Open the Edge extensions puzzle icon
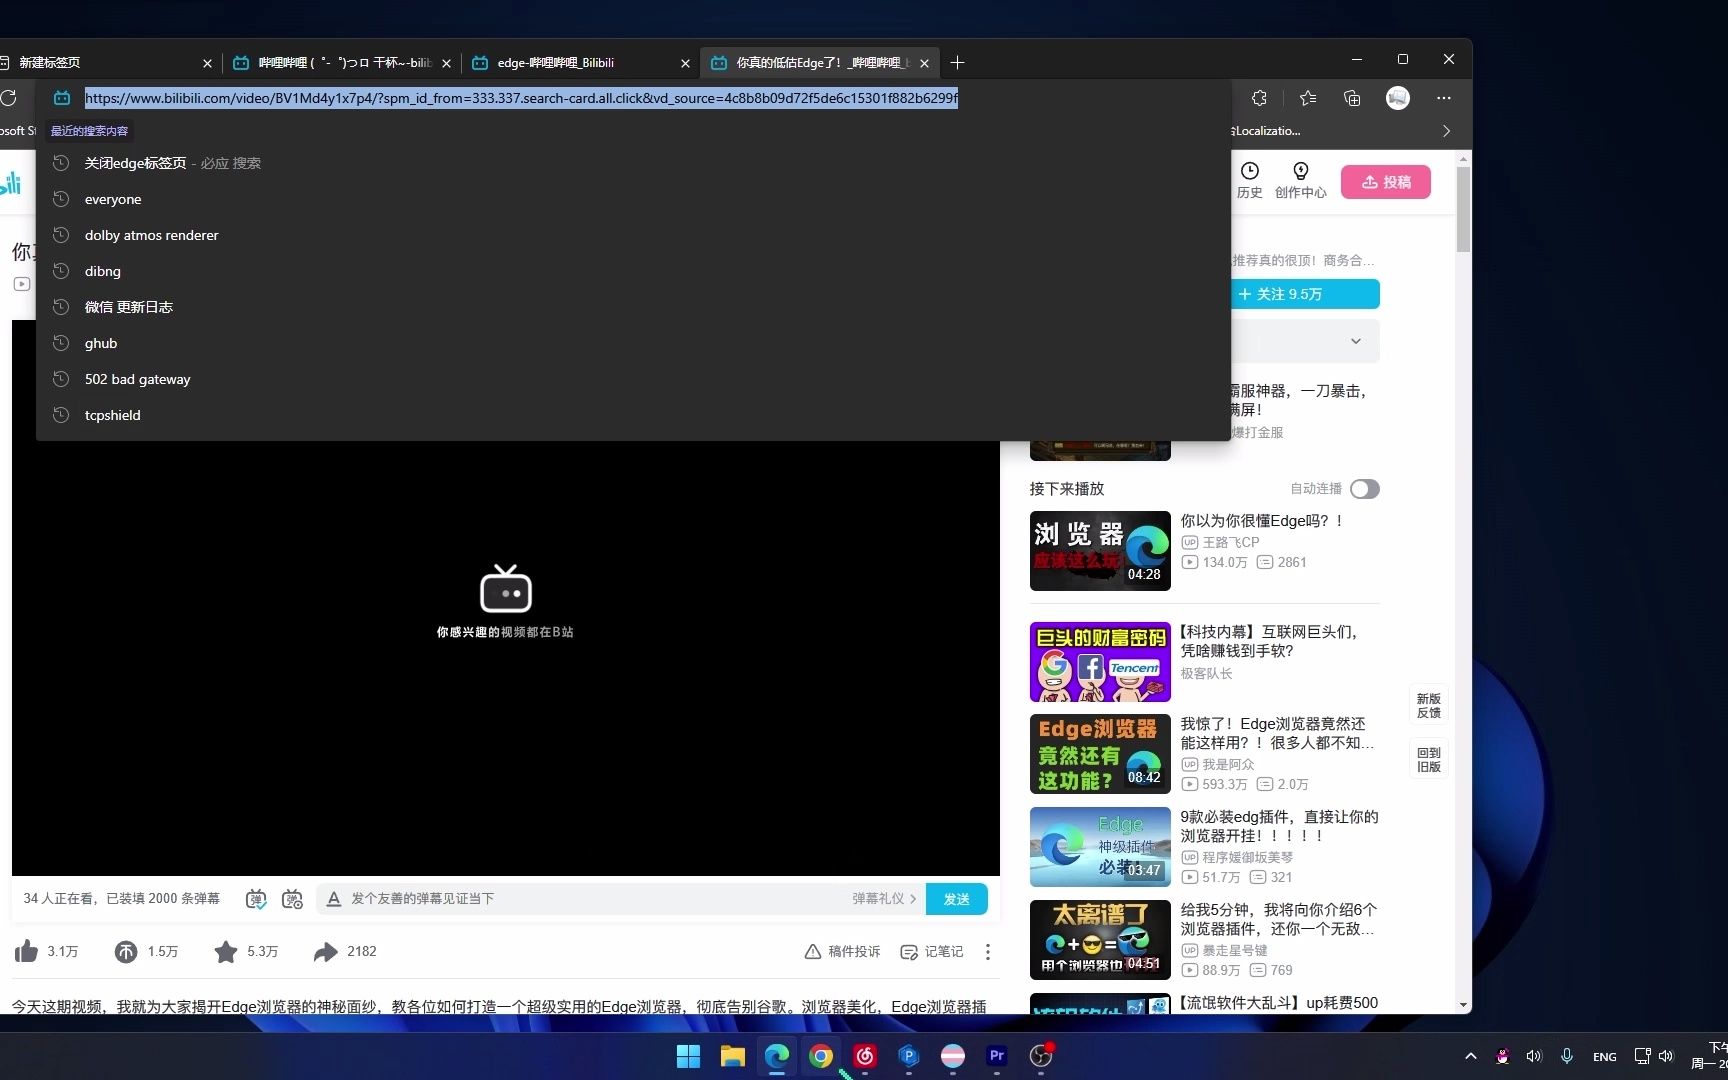The image size is (1728, 1080). tap(1259, 98)
